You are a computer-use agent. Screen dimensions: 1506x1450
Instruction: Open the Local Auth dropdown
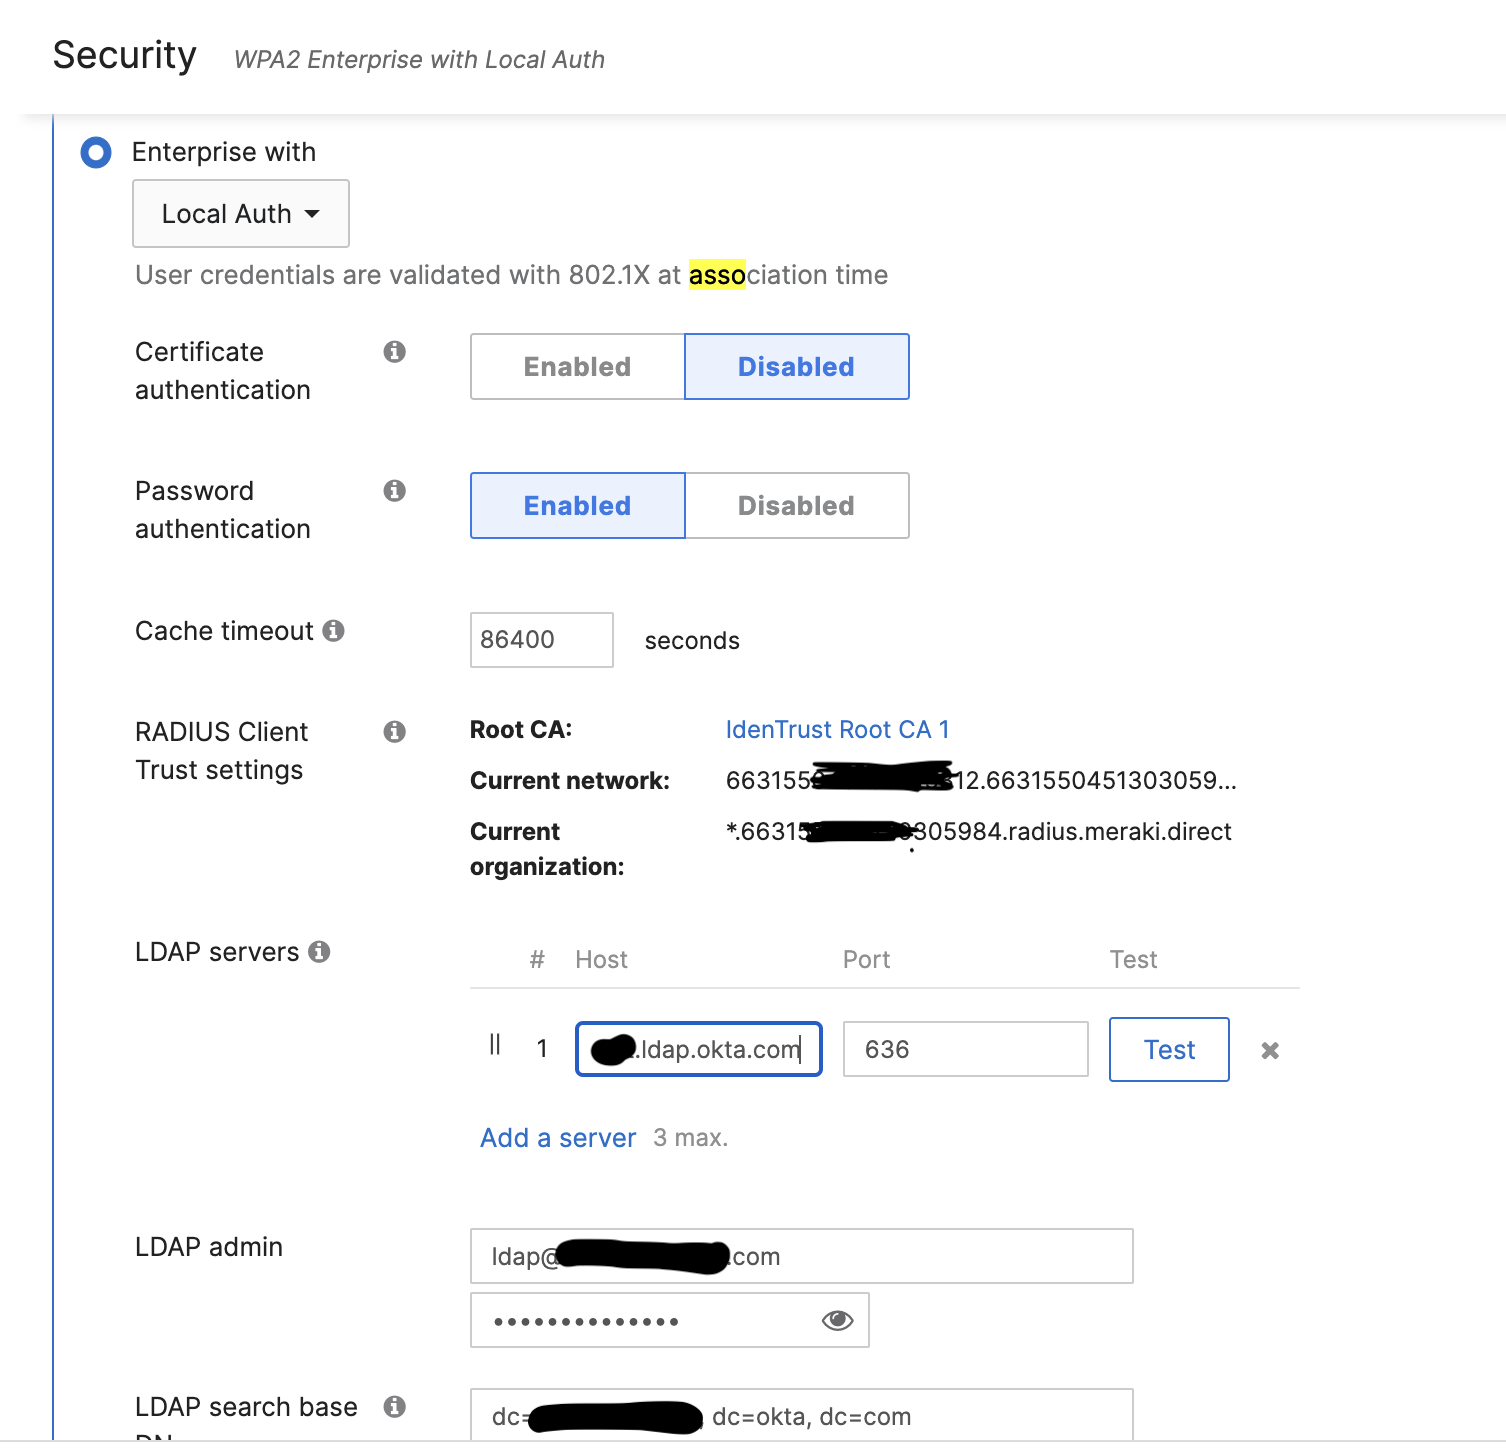(x=241, y=214)
